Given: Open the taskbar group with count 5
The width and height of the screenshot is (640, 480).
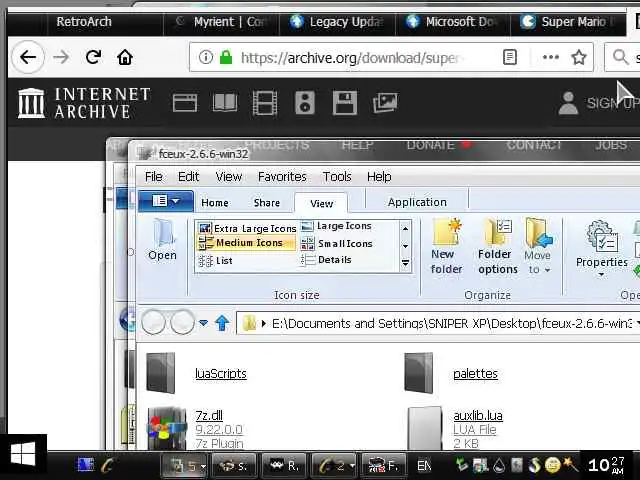Looking at the screenshot, I should (x=185, y=466).
